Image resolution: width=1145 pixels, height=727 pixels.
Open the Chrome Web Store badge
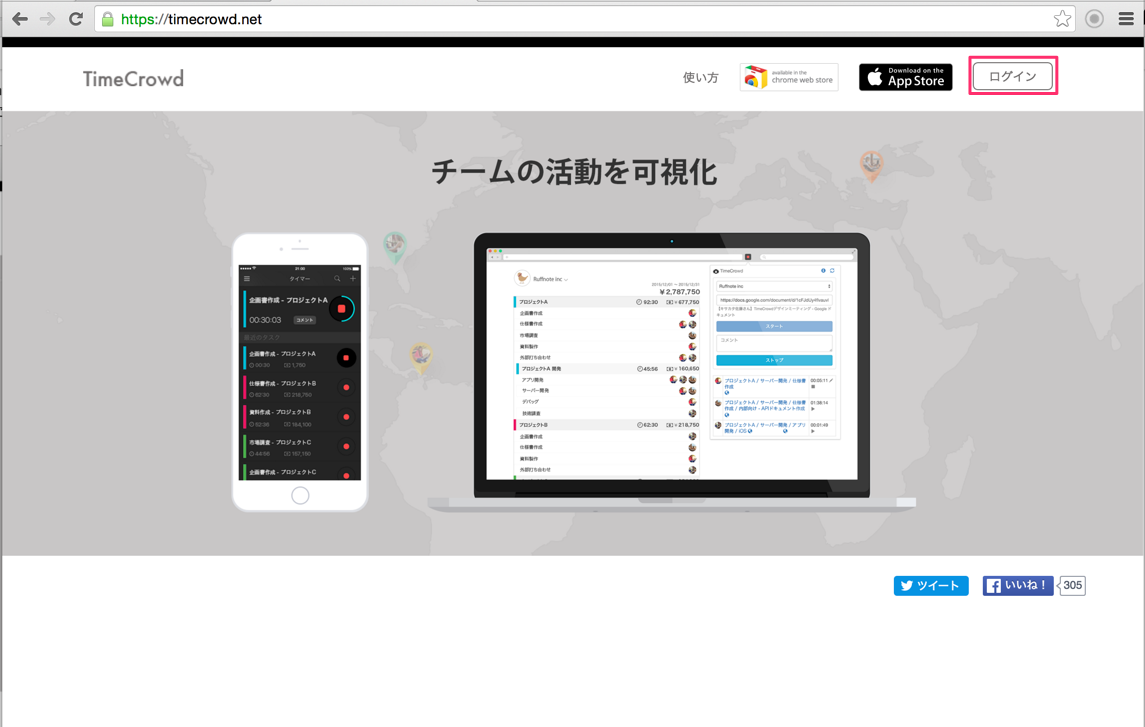click(788, 78)
